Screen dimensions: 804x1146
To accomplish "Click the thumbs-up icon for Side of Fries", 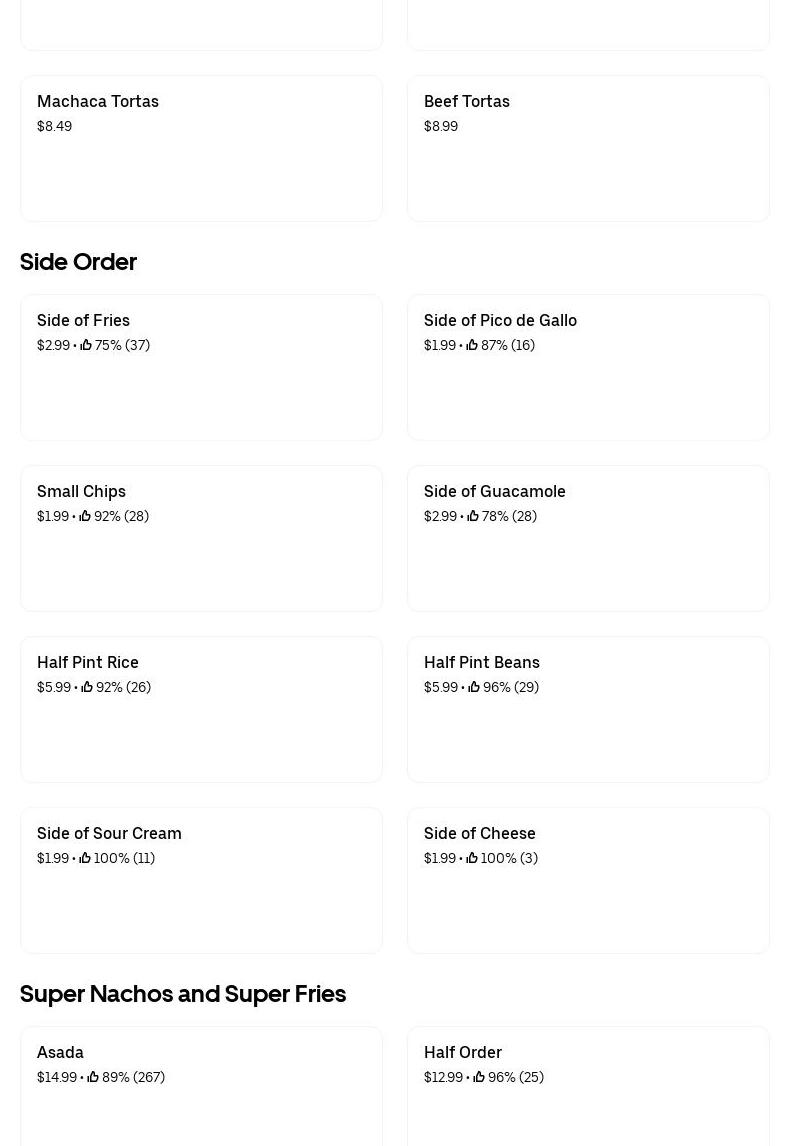I will tap(86, 345).
